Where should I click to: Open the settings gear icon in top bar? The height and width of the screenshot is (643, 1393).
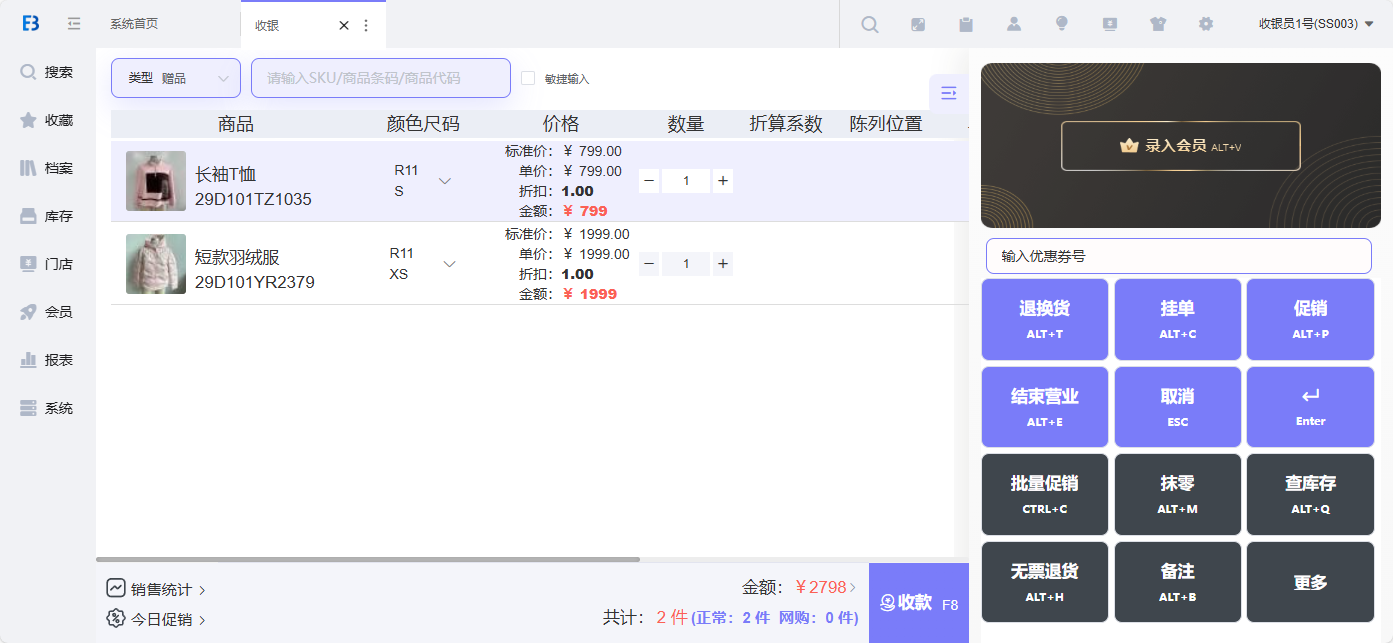[x=1206, y=25]
